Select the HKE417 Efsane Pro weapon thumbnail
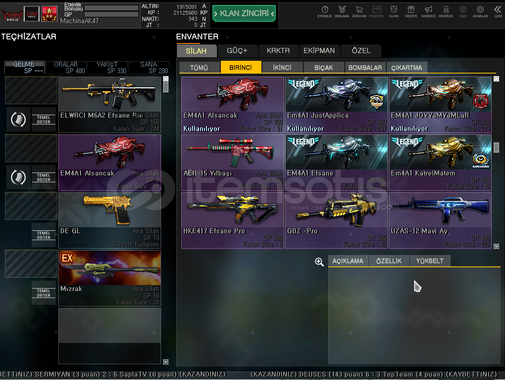Viewport: 505px width, 380px height. click(x=232, y=220)
